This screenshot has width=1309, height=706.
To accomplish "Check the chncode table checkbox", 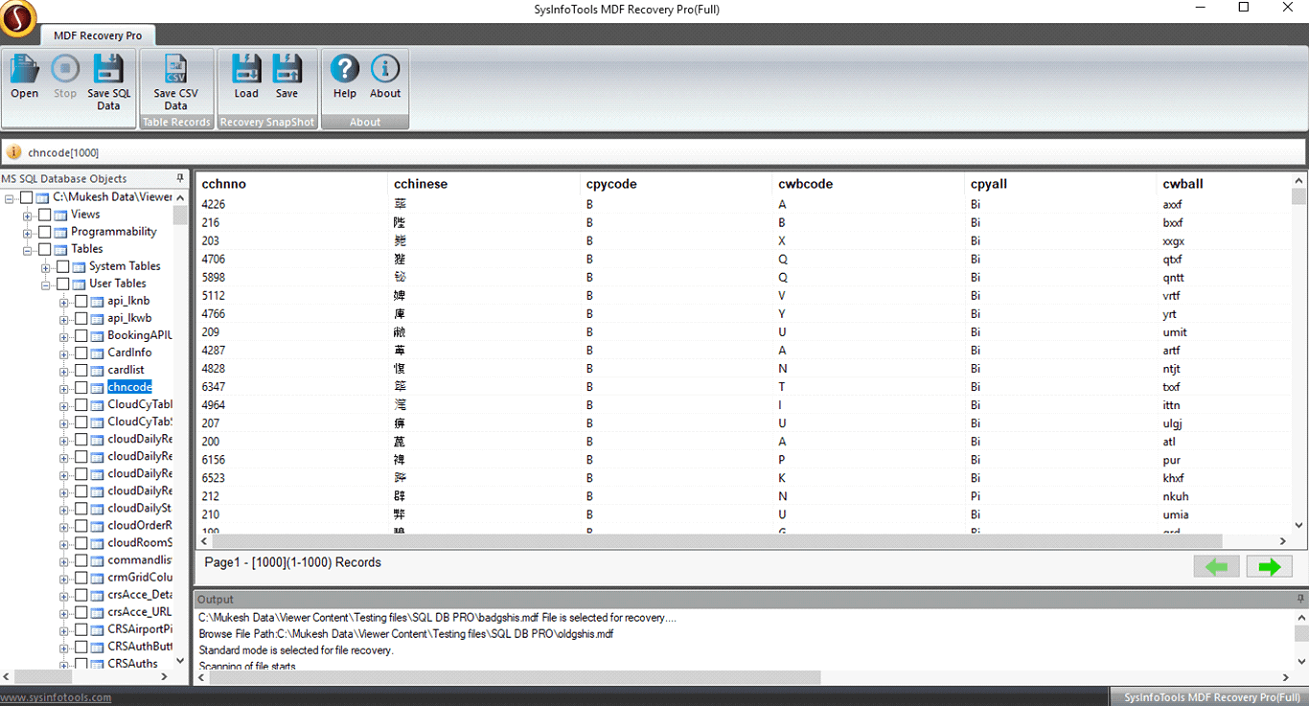I will click(81, 388).
